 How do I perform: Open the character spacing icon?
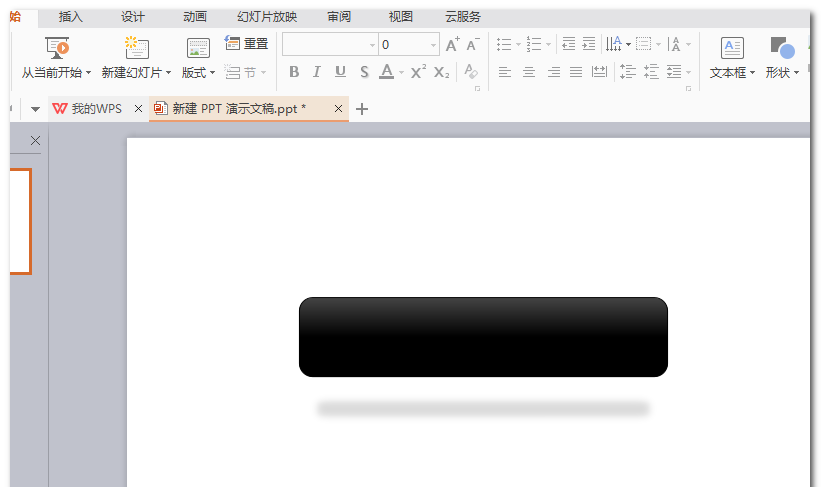(x=675, y=44)
